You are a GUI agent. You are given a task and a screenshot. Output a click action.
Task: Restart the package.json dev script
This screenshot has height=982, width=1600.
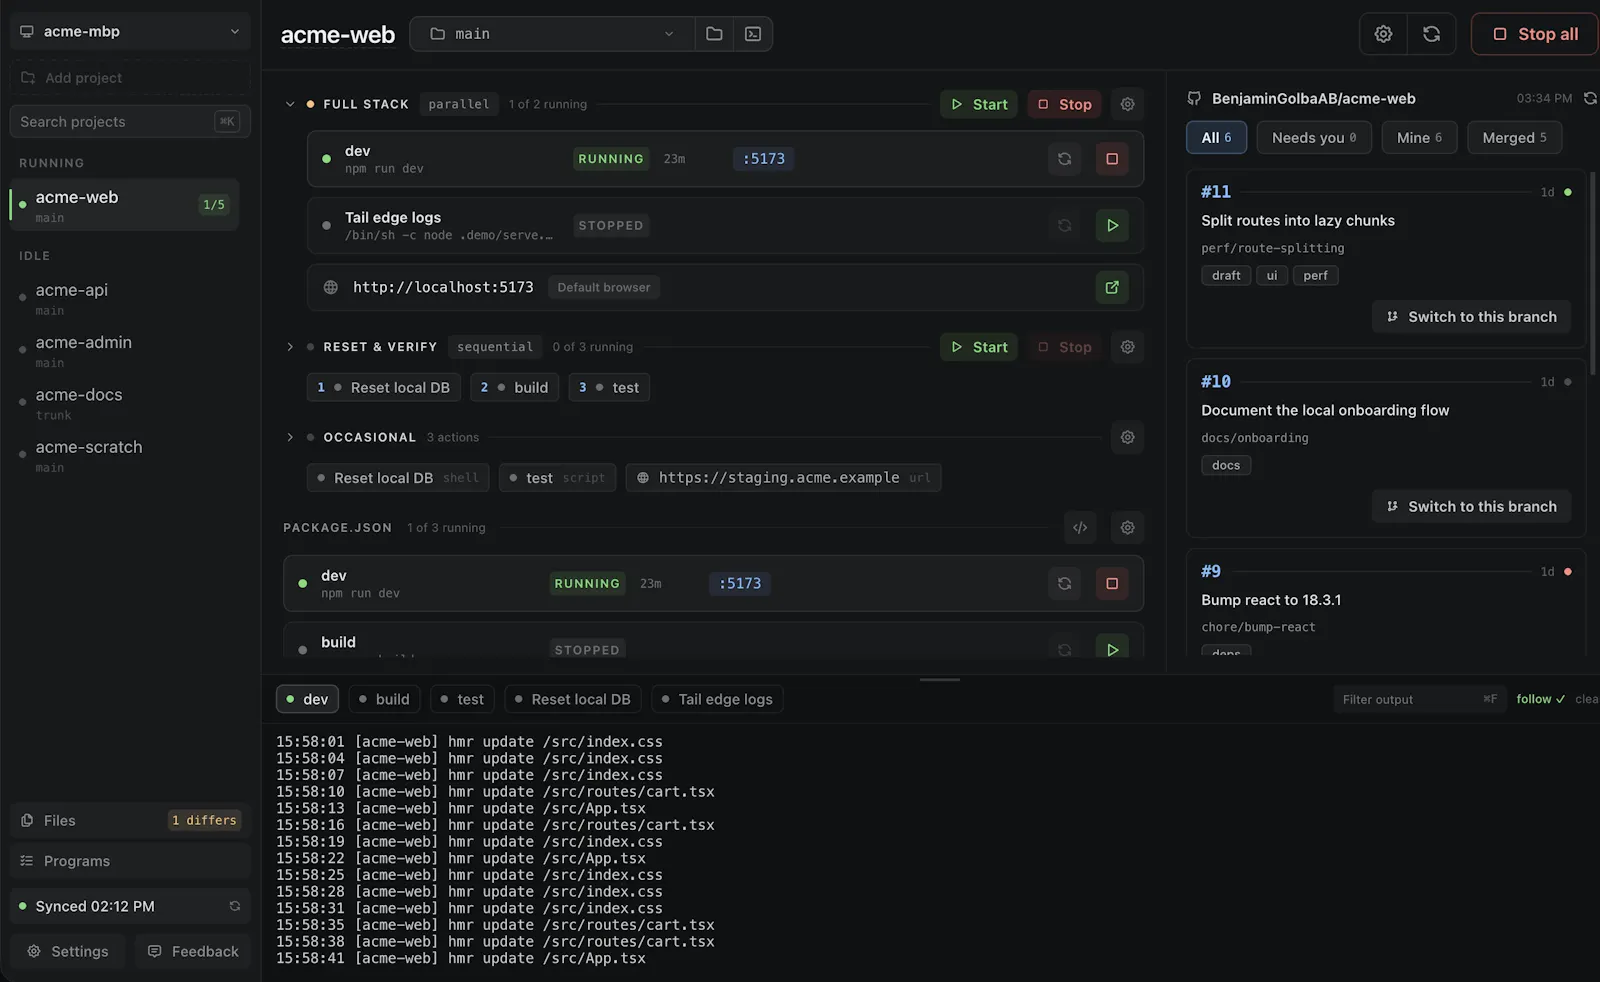click(x=1064, y=584)
